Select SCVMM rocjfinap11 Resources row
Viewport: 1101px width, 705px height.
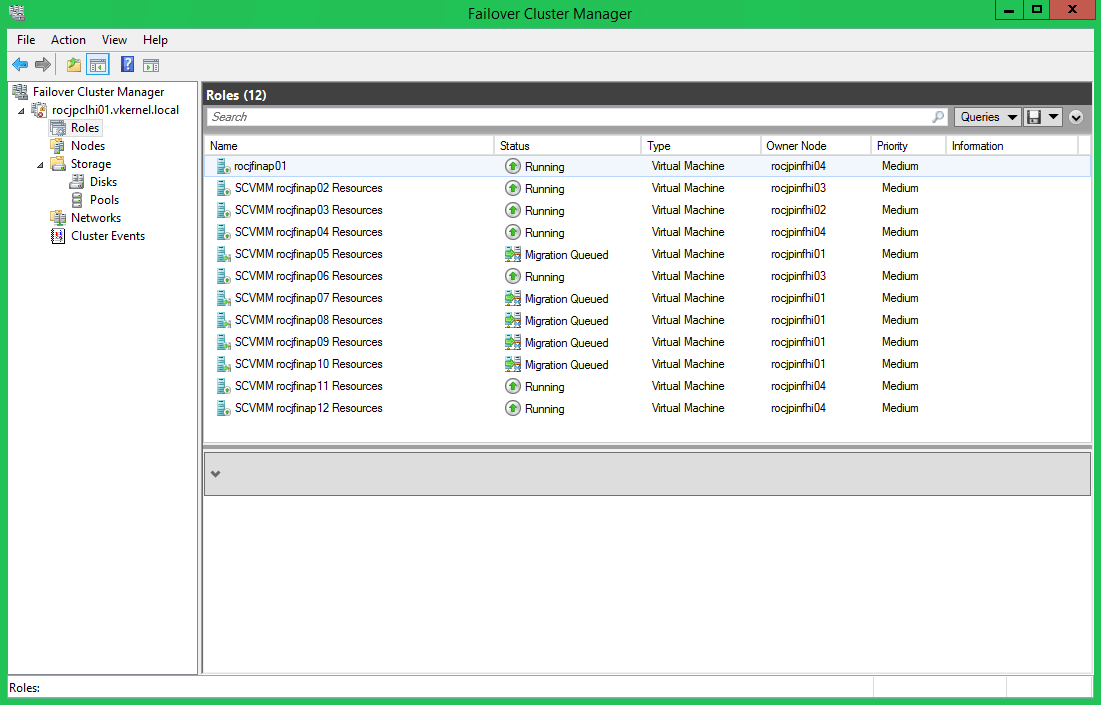(647, 386)
